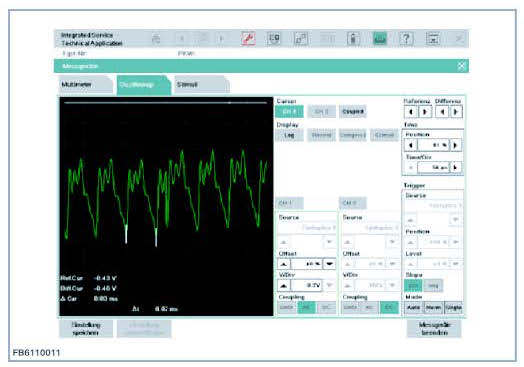524x367 pixels.
Task: Move Reference cursor right with arrow button
Action: coord(425,112)
